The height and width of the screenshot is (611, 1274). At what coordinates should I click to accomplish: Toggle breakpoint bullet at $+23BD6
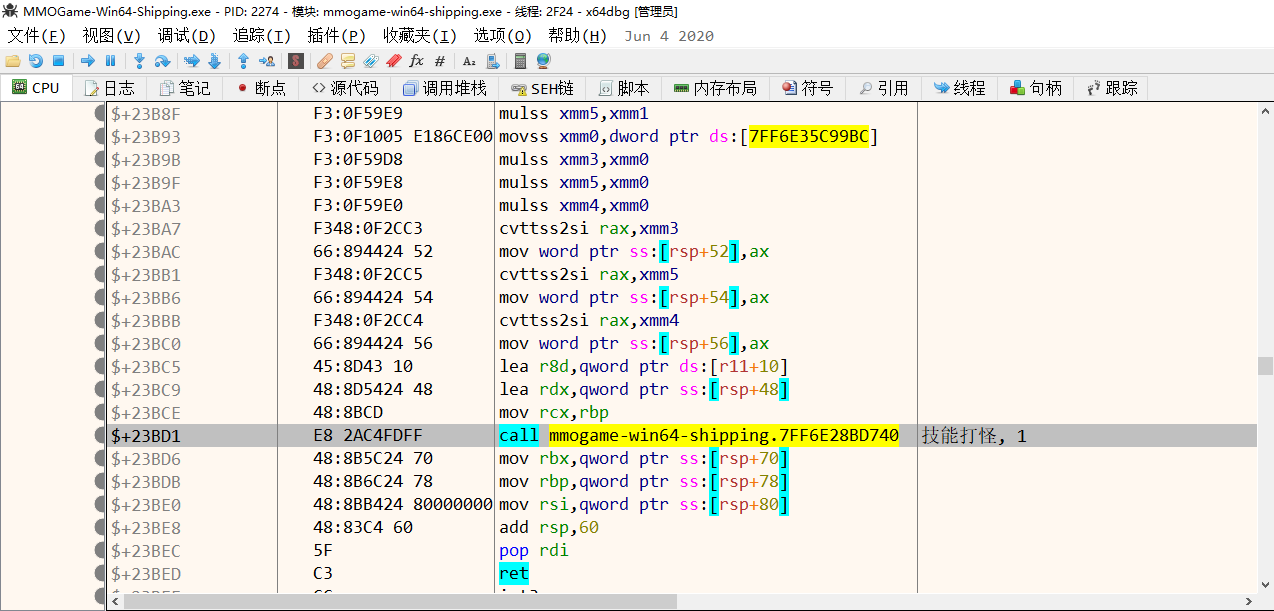pyautogui.click(x=100, y=458)
